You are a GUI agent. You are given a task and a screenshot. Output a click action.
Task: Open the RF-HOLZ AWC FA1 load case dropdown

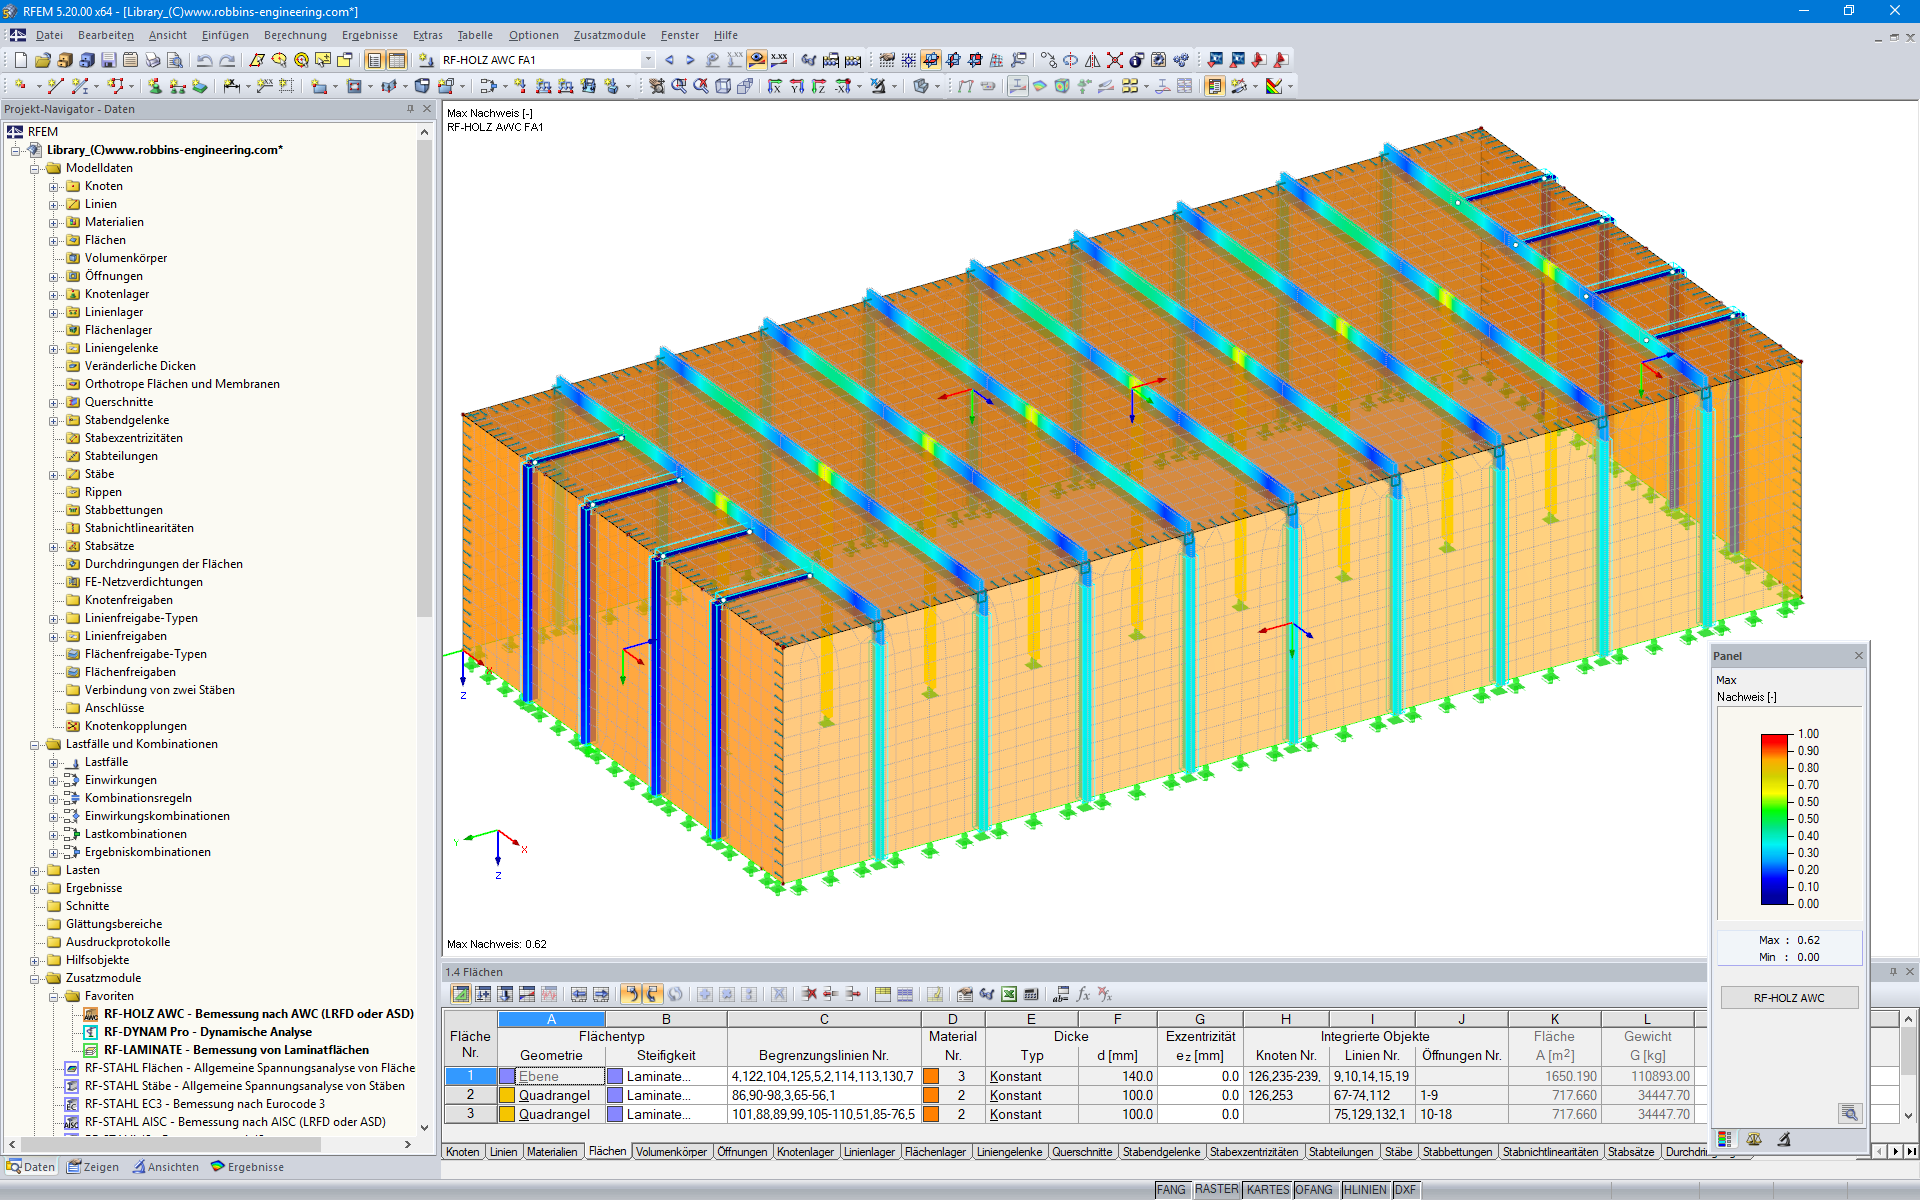[648, 60]
